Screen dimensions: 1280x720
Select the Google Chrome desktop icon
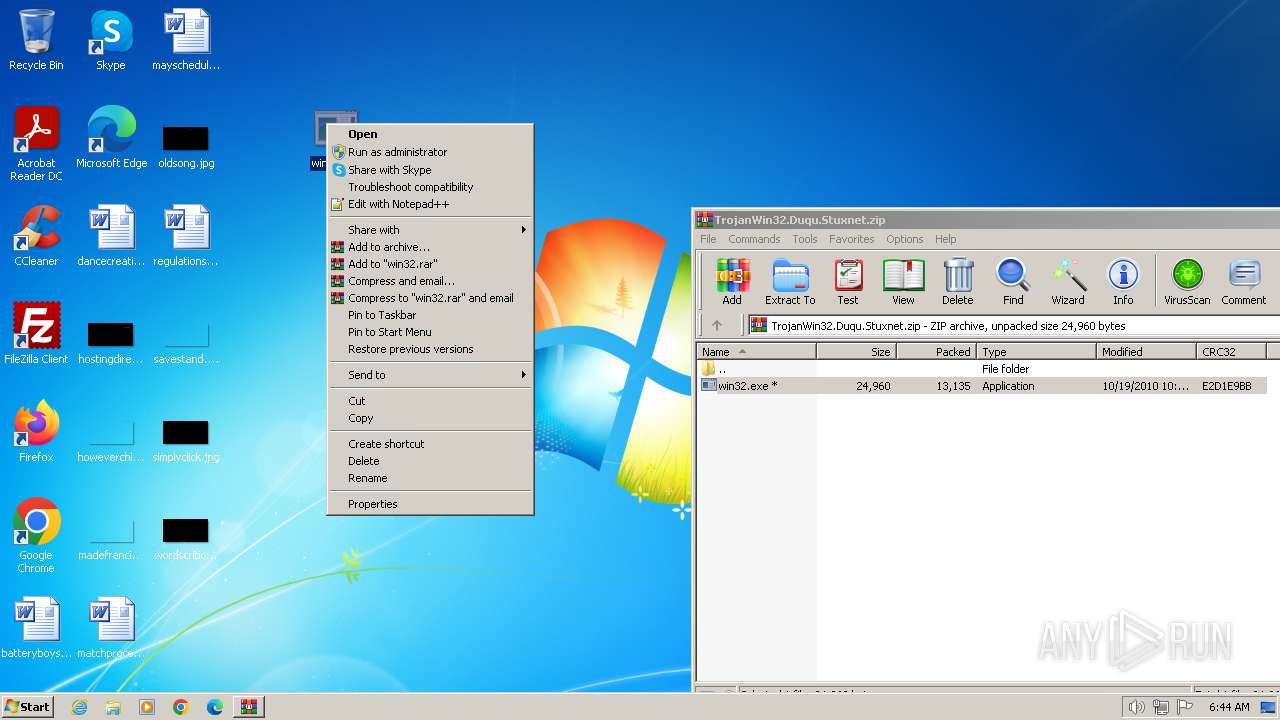36,536
